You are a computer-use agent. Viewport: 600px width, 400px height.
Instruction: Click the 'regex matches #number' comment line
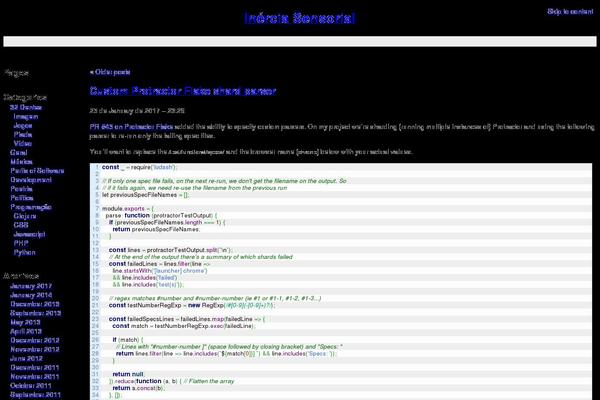coord(215,298)
